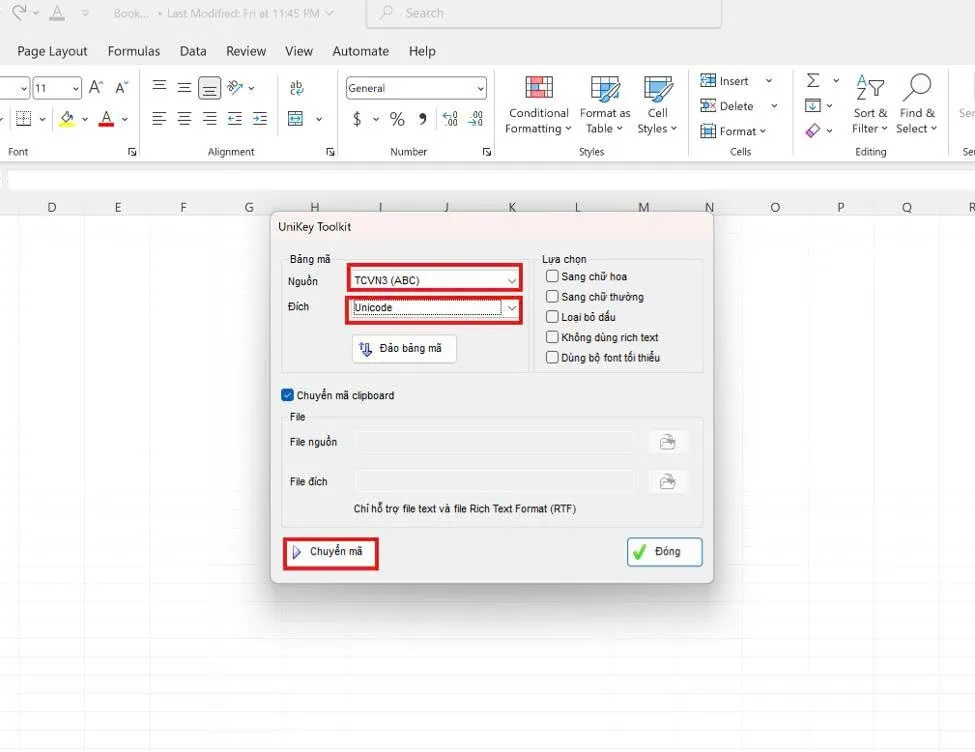Increase font size with the larger A icon
This screenshot has width=975, height=752.
(x=95, y=87)
